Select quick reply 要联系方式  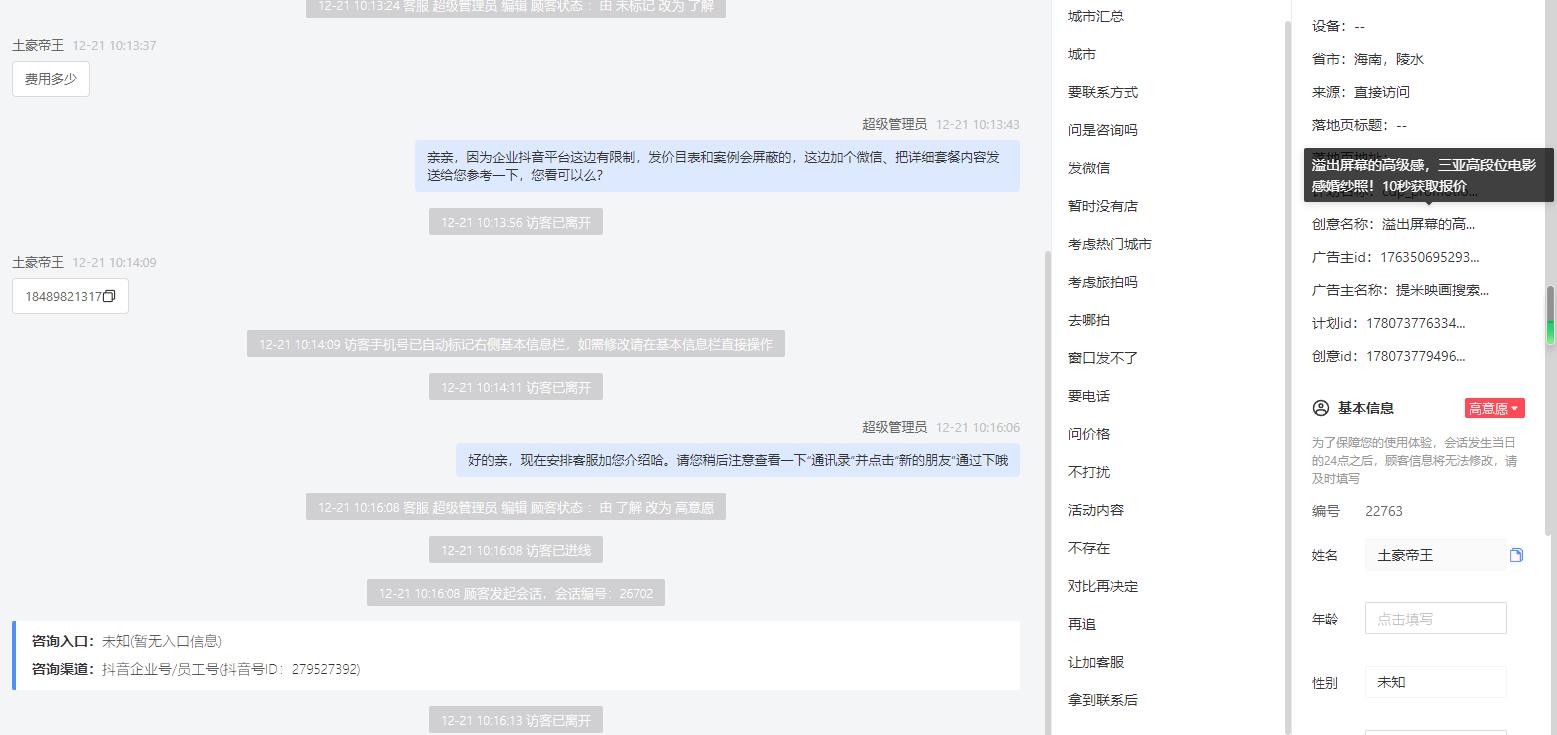click(1103, 92)
